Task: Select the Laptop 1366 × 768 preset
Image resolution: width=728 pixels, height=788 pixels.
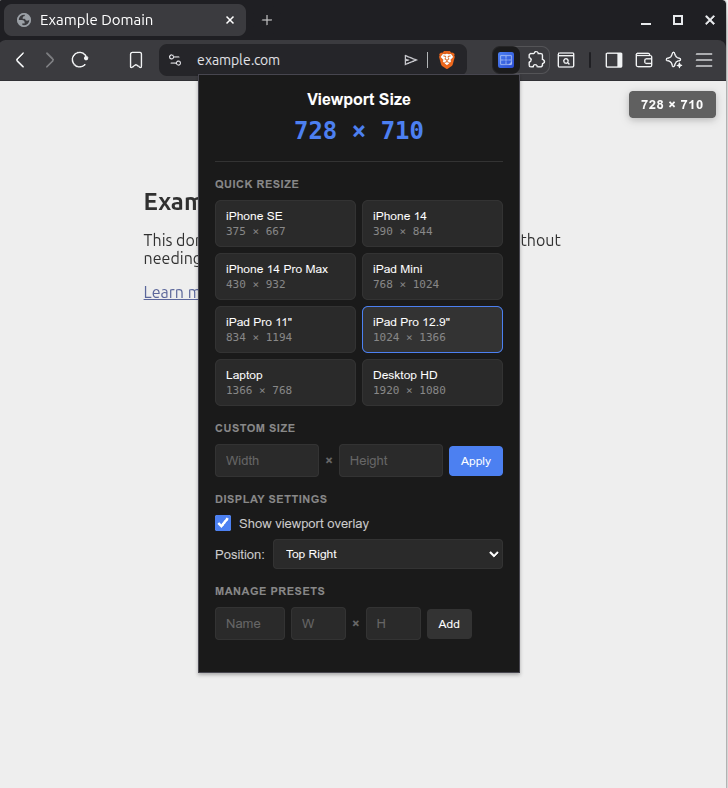Action: [x=285, y=382]
